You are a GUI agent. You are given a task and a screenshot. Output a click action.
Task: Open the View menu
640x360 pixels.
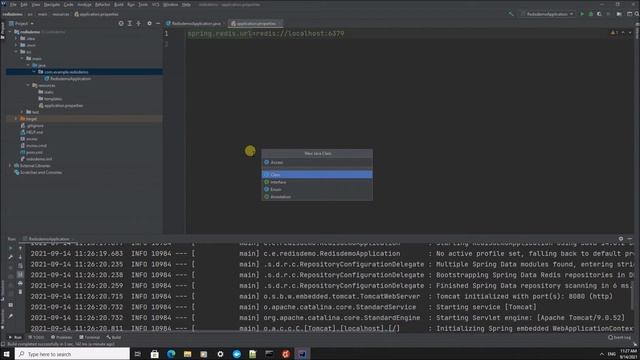coord(36,4)
